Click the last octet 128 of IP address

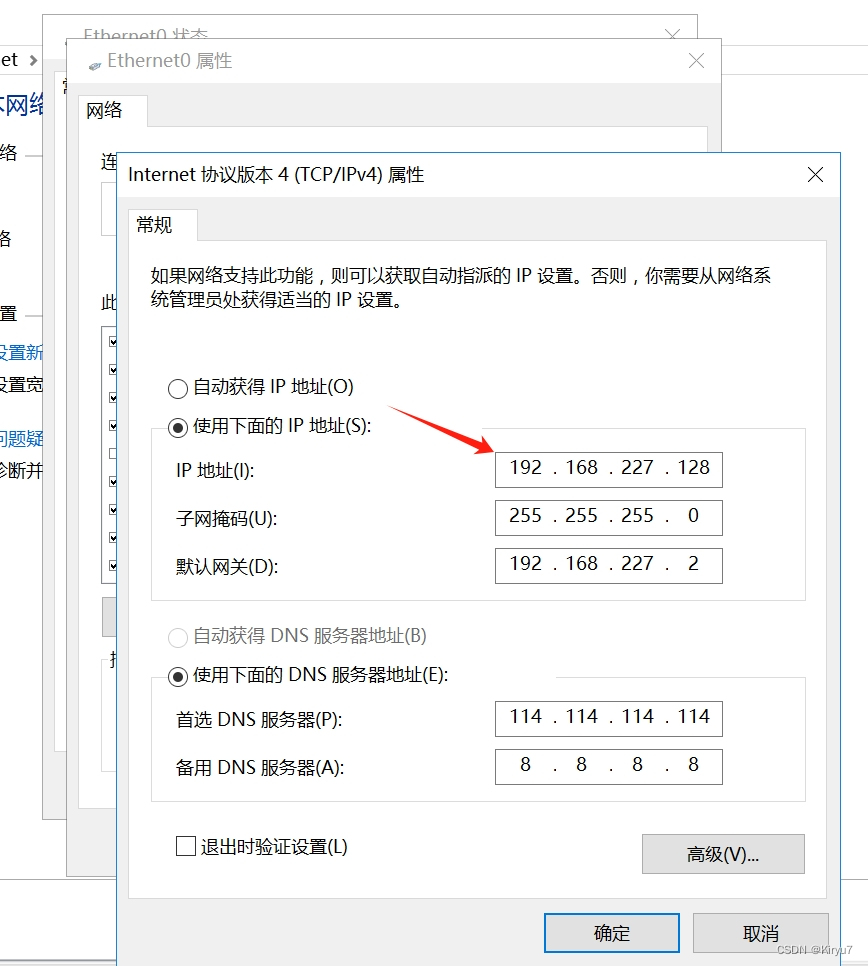[x=694, y=468]
